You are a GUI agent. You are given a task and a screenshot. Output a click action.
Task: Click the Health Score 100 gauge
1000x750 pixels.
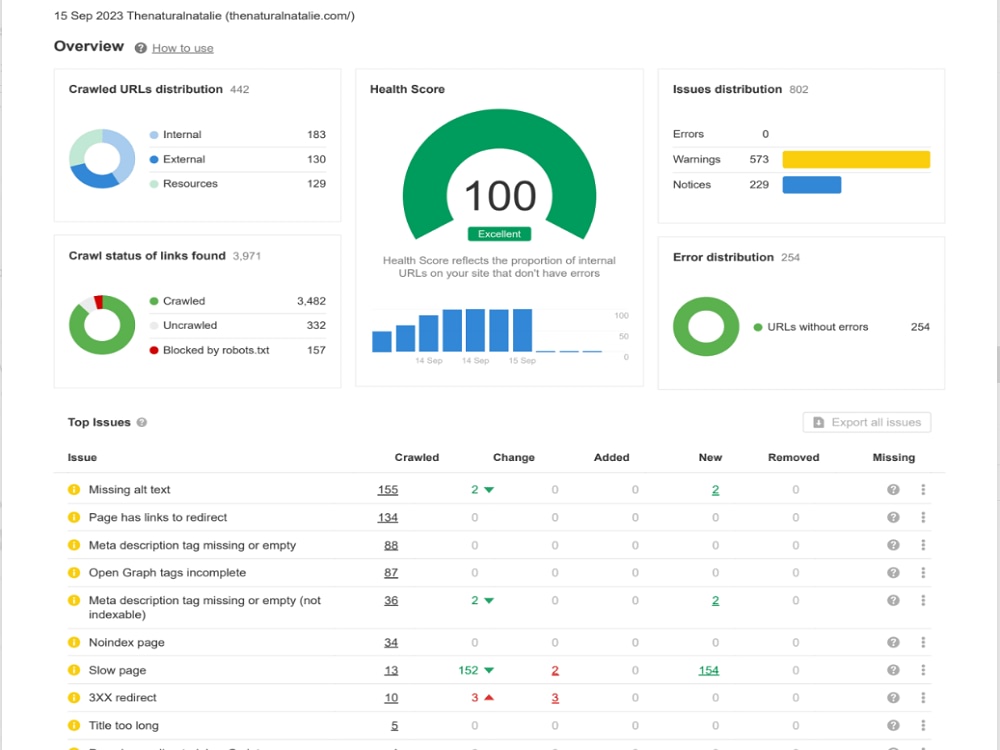point(499,175)
